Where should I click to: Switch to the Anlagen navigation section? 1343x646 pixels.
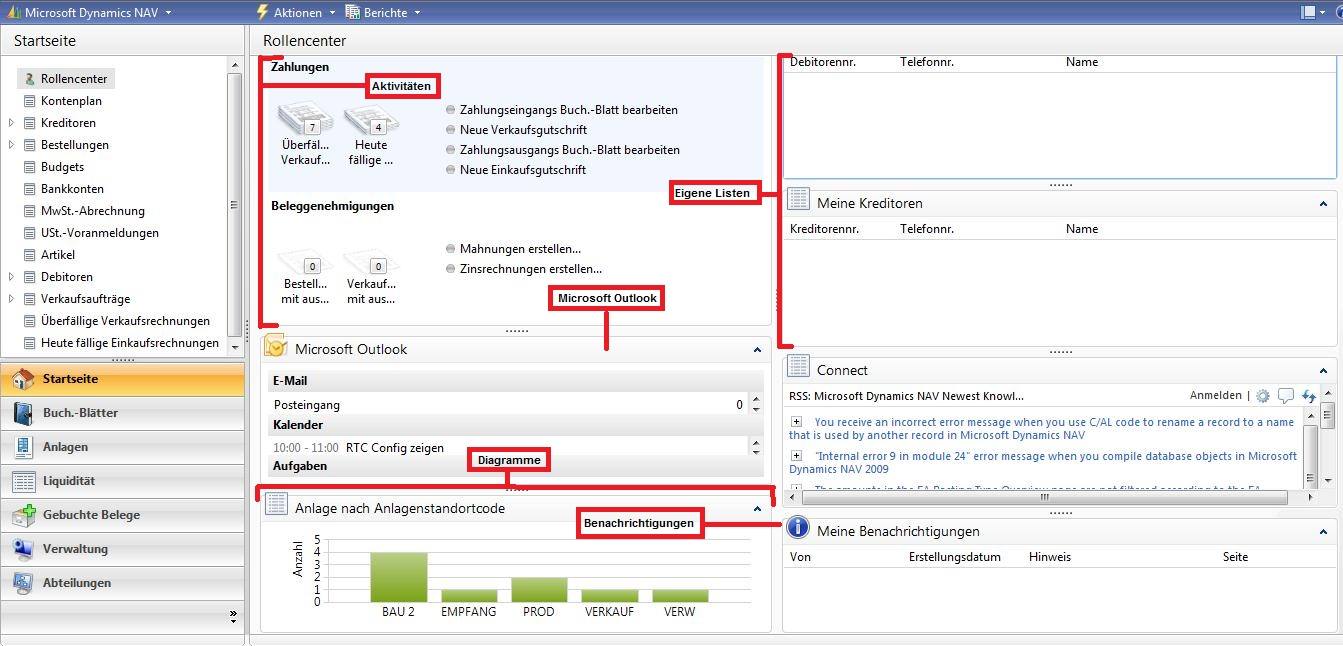point(122,447)
